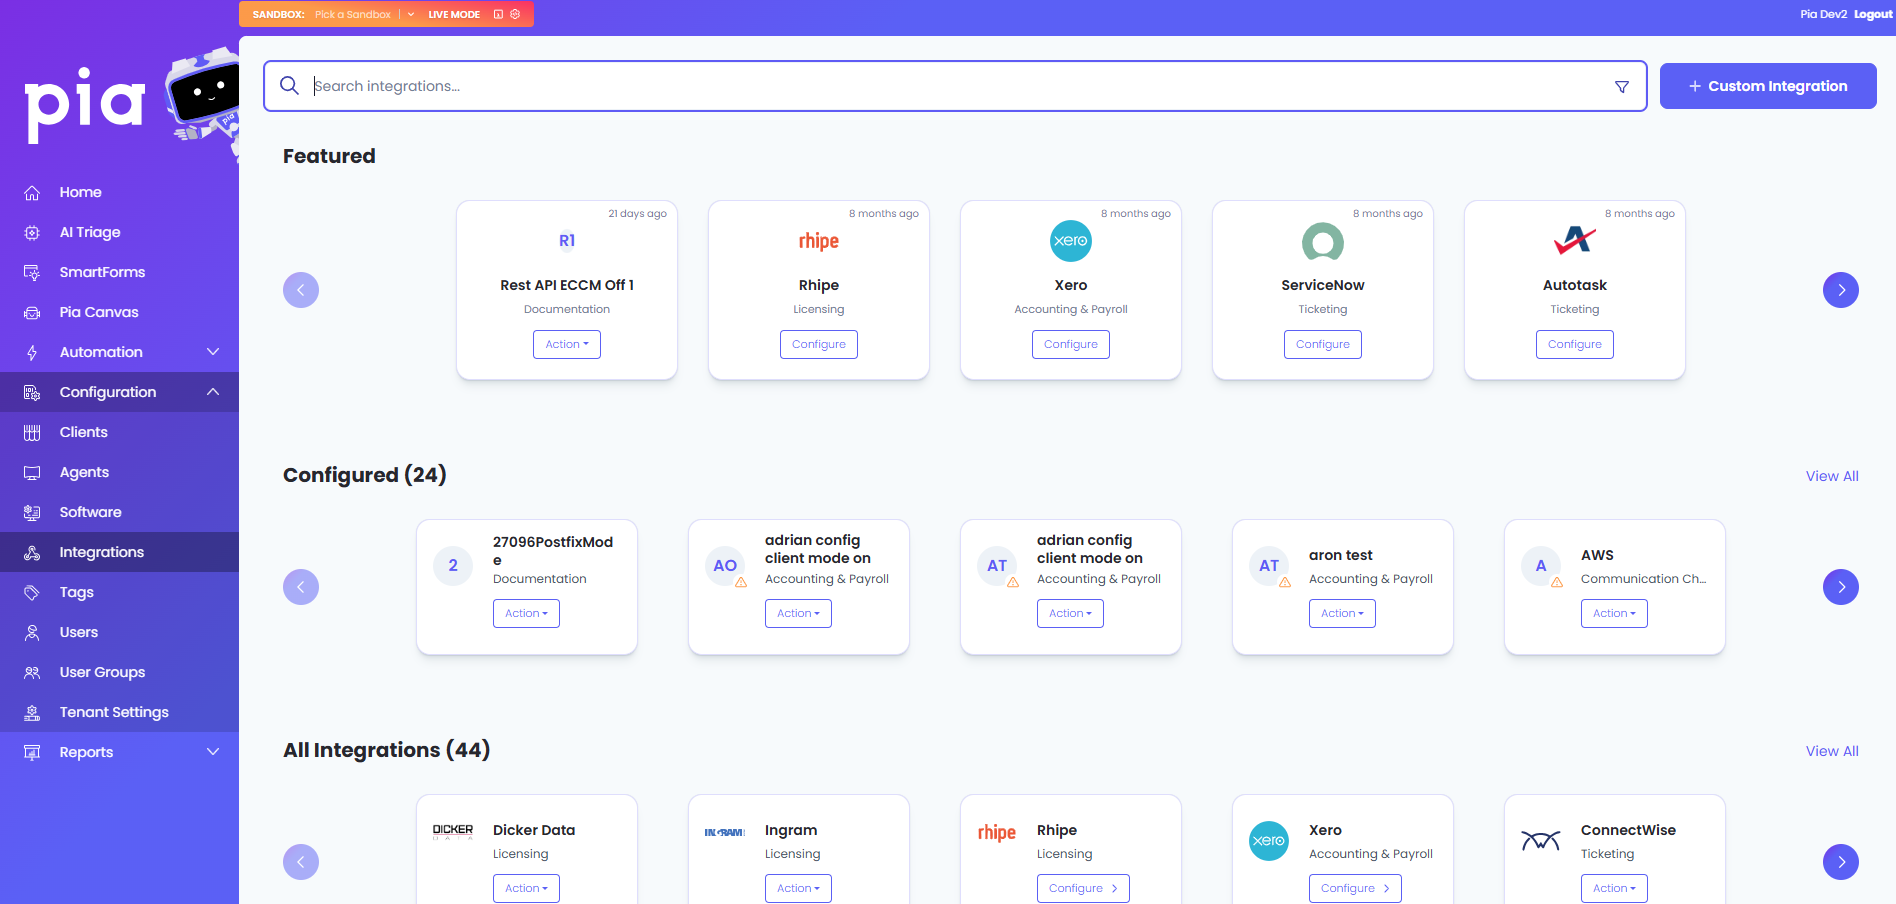Click the Reports icon in sidebar
This screenshot has height=904, width=1896.
coord(32,753)
